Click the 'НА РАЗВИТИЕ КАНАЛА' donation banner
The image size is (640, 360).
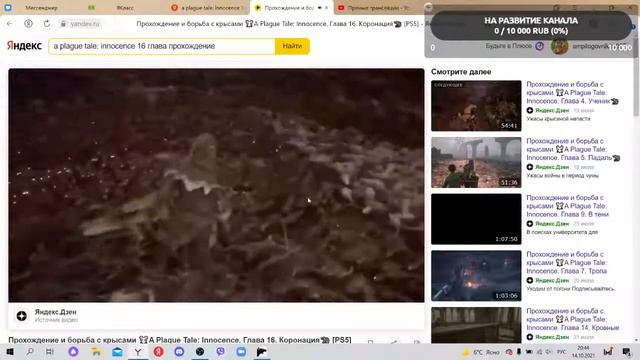(531, 25)
